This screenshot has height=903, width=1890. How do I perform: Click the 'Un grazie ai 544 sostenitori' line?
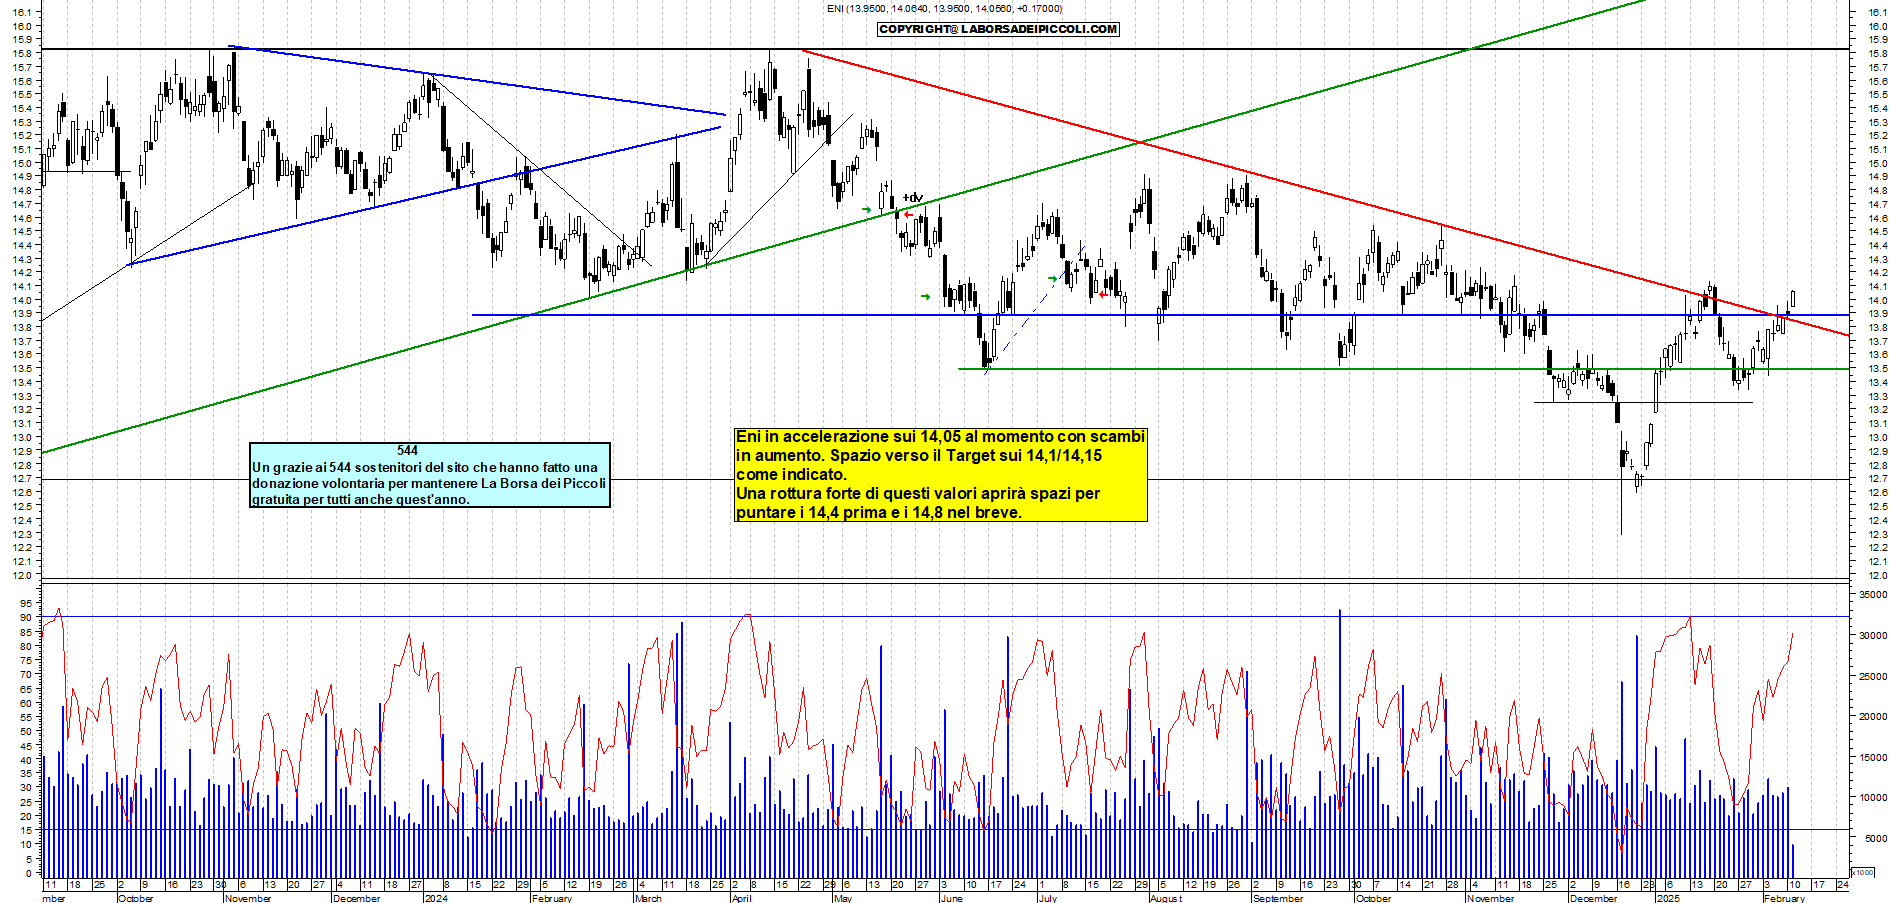pyautogui.click(x=425, y=467)
